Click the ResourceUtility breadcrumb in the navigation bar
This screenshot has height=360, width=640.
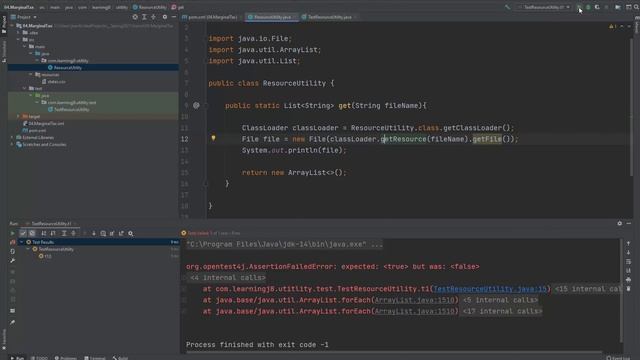[150, 7]
